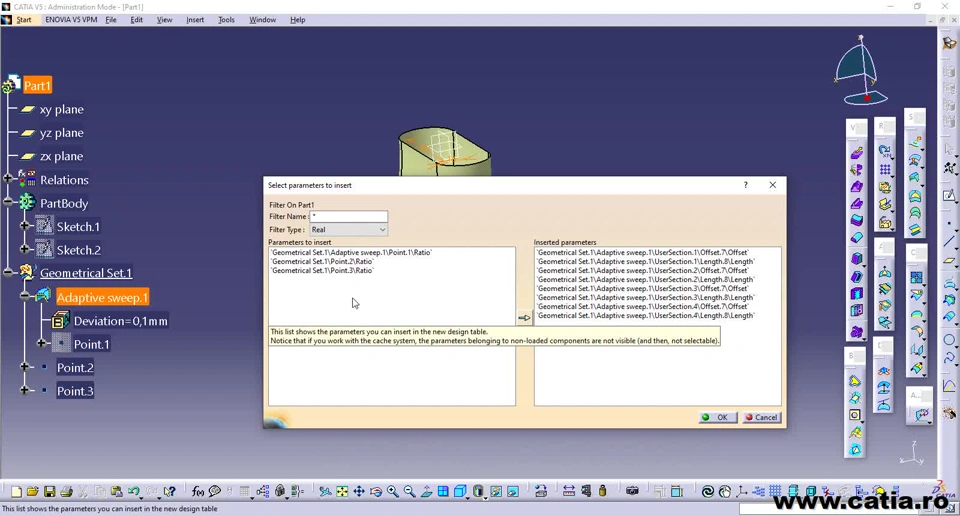Click the Isometric view cube icon
Image resolution: width=960 pixels, height=516 pixels.
460,491
